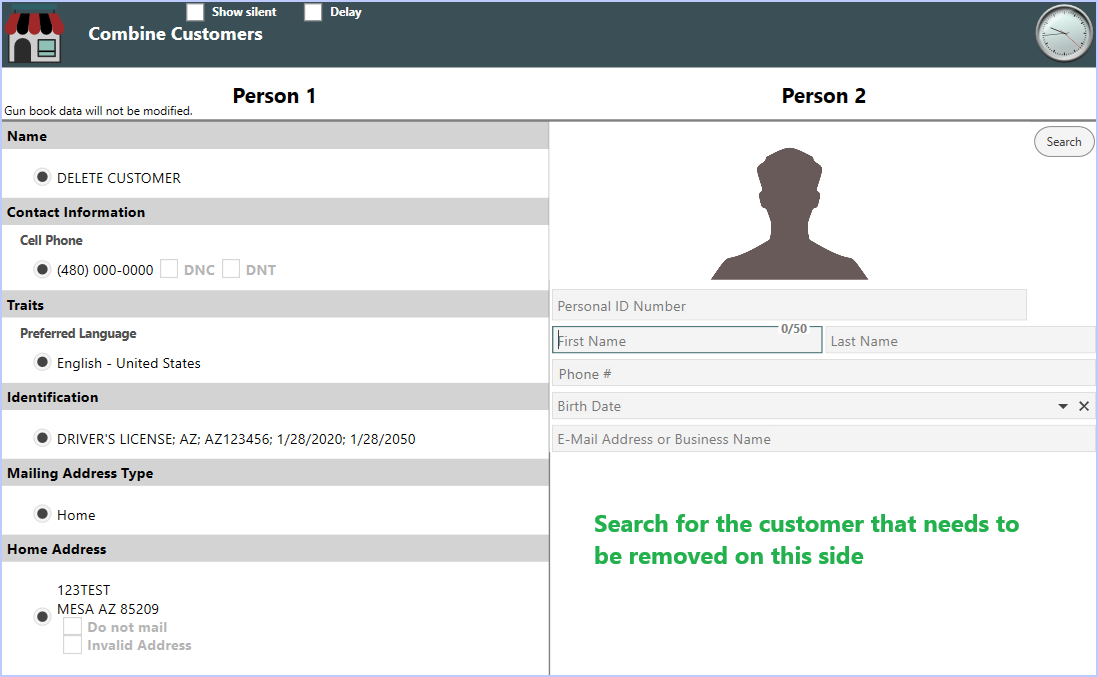Select the (480) 000-0000 cell phone radio

click(42, 269)
